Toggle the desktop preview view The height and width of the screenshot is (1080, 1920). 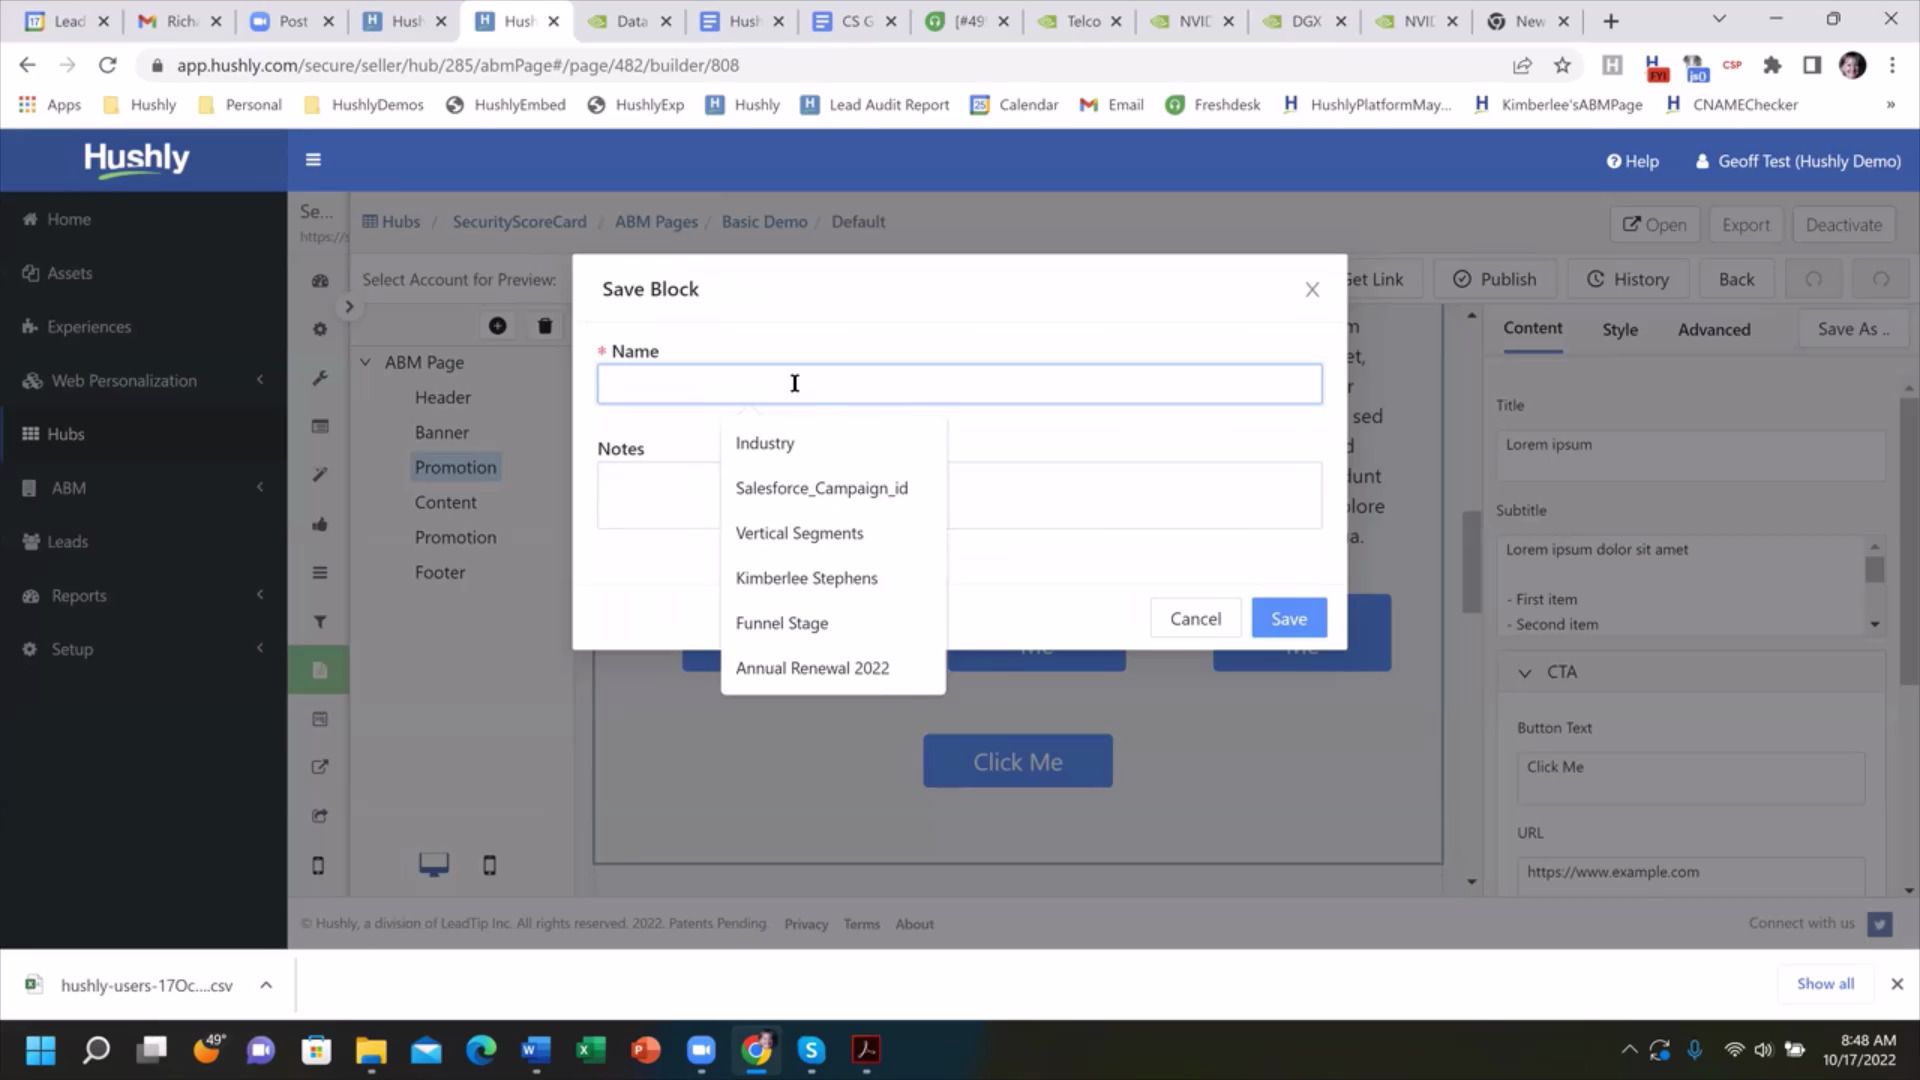click(433, 862)
